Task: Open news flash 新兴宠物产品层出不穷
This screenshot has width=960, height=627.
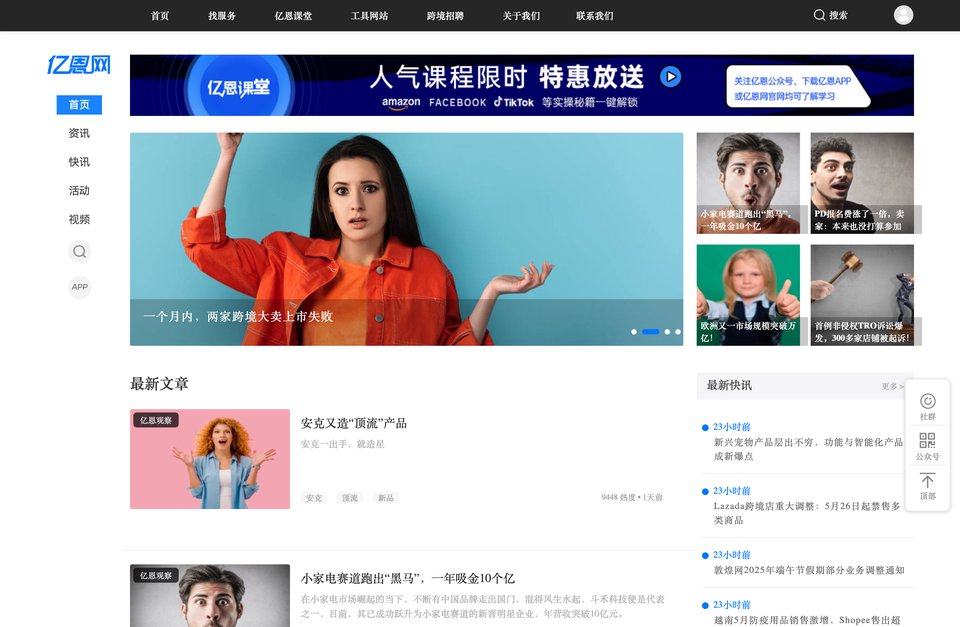Action: point(808,449)
